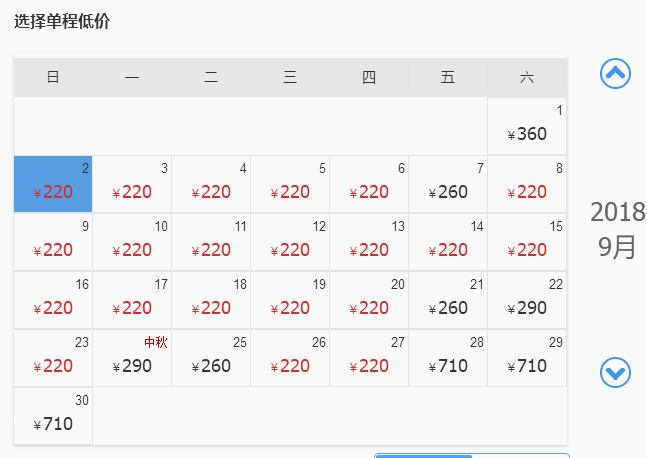Pick September 22 with ¥290 fare
Viewport: 647px width, 458px height.
tap(527, 300)
